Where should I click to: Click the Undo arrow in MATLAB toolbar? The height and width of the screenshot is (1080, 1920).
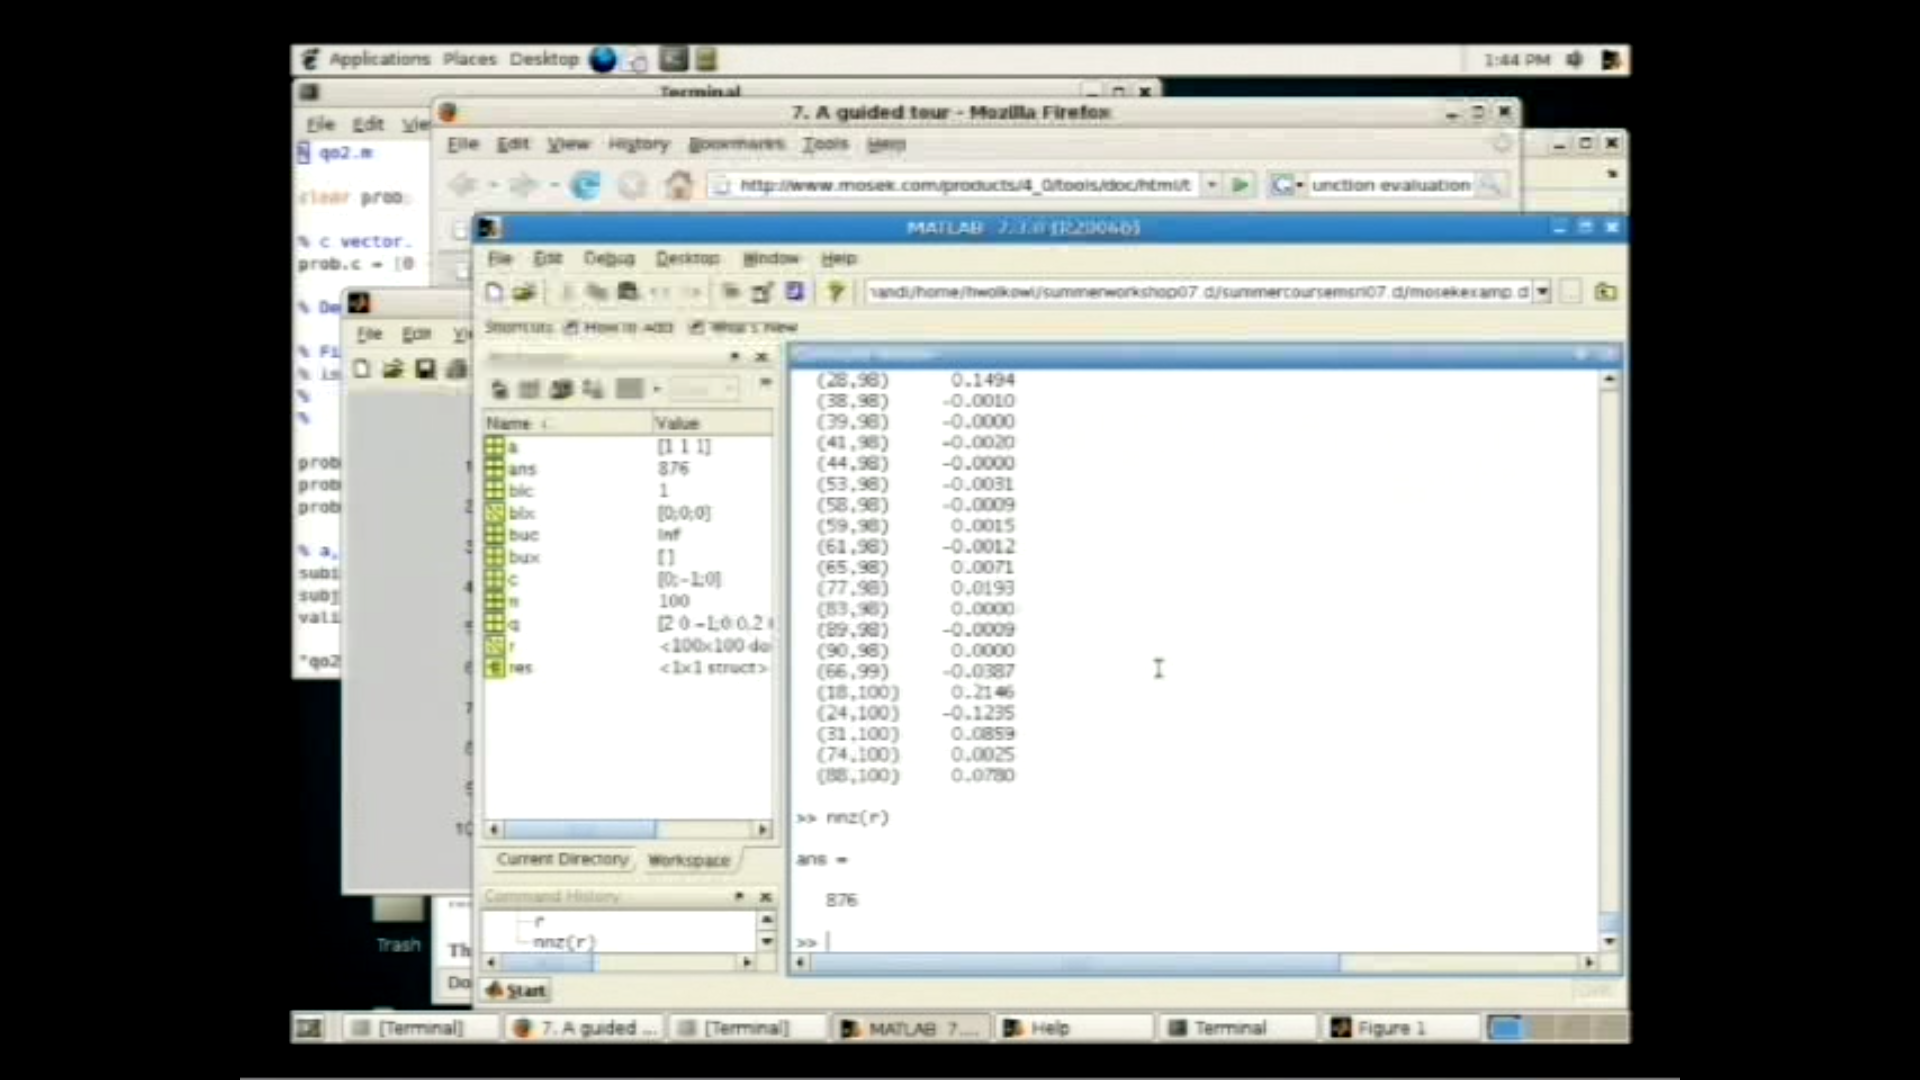pos(660,292)
